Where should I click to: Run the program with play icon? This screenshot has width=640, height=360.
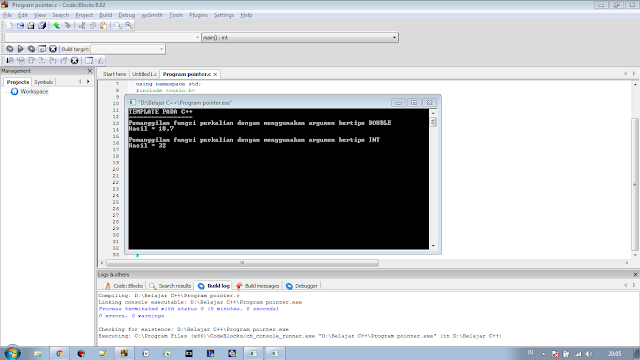[20, 49]
